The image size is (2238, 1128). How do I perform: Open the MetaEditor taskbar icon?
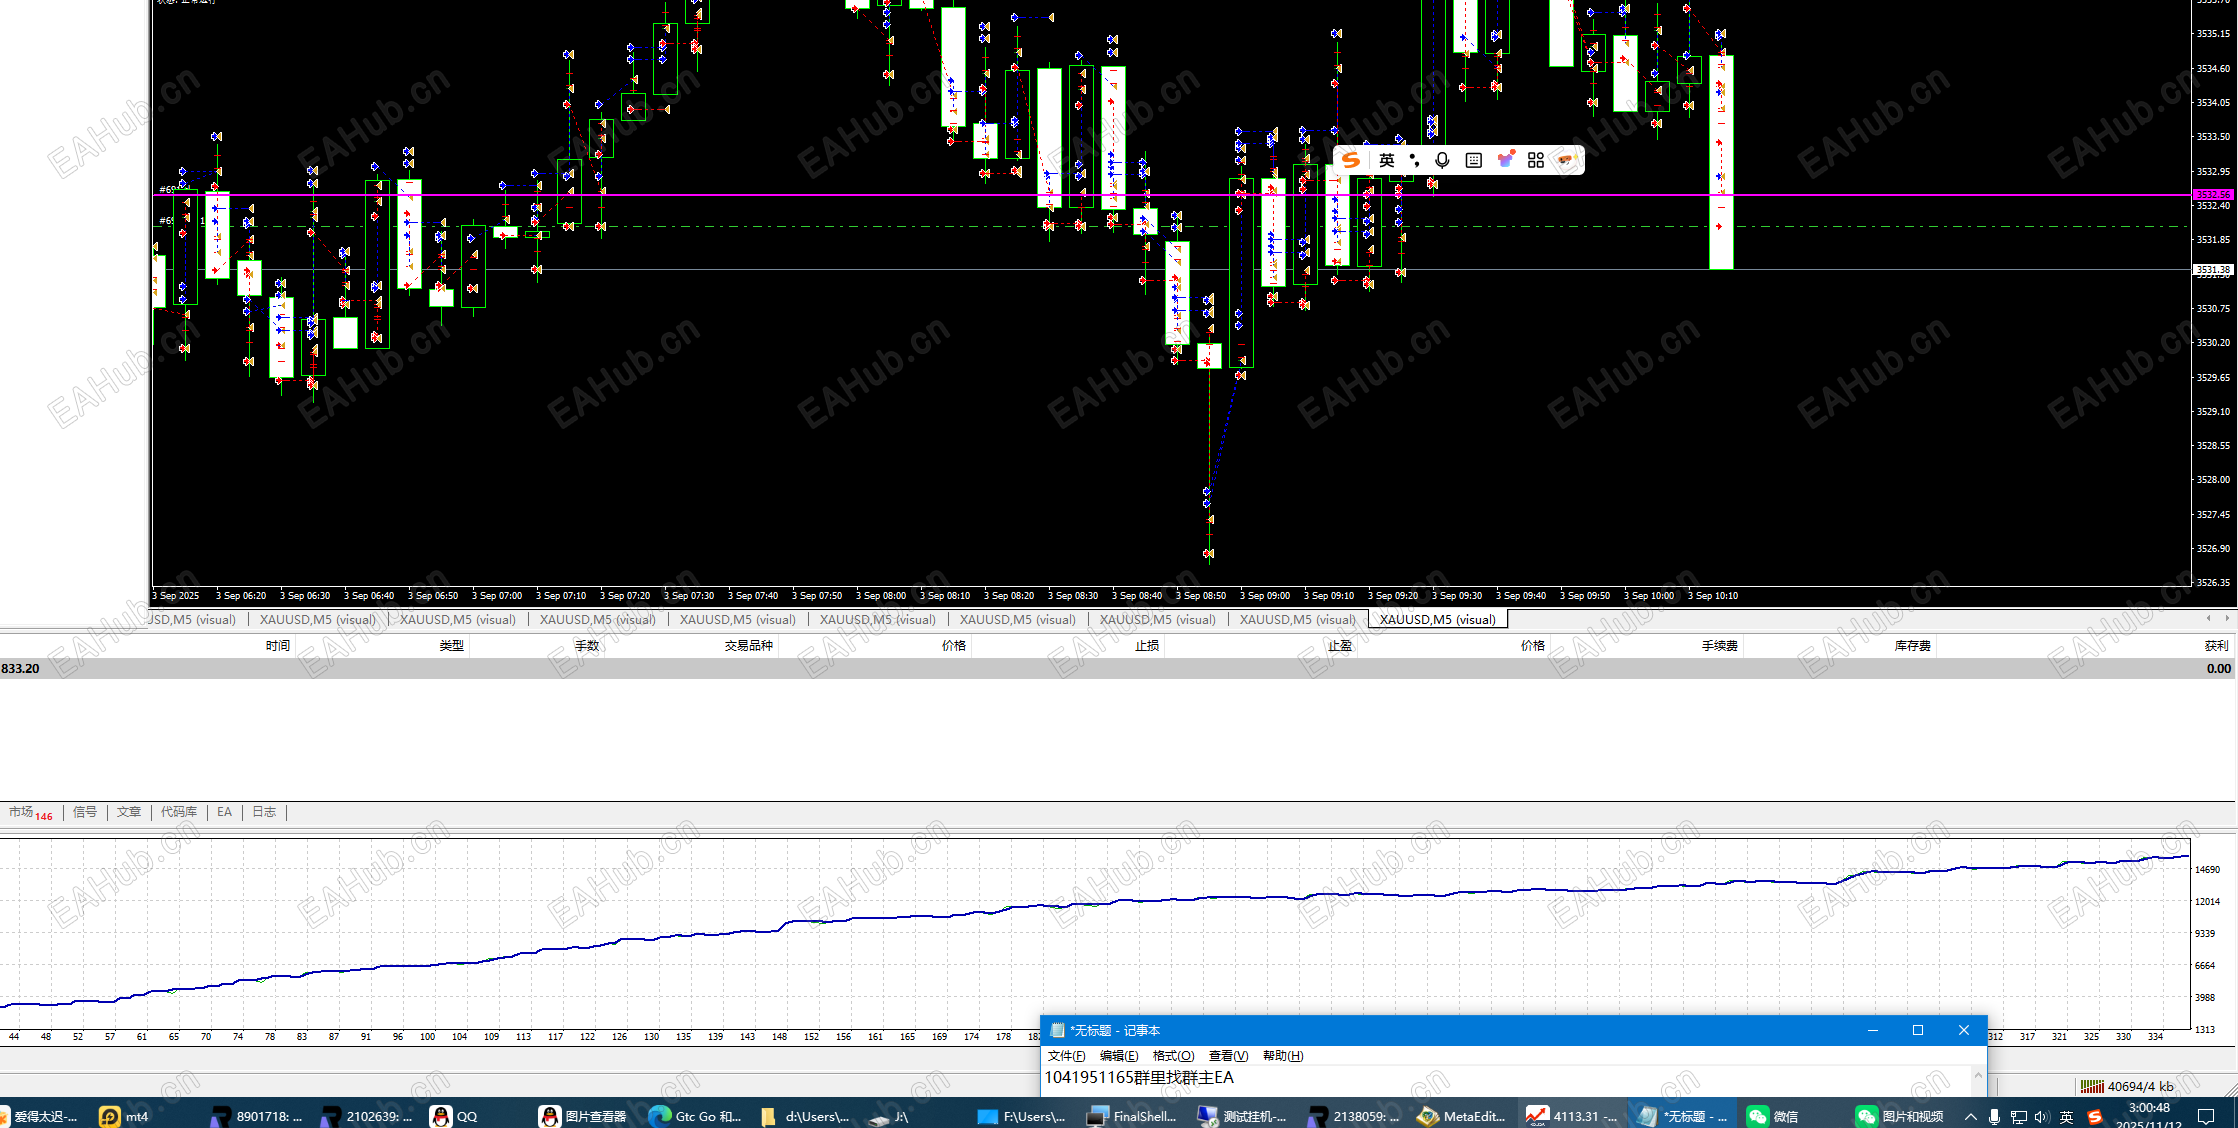[x=1461, y=1116]
